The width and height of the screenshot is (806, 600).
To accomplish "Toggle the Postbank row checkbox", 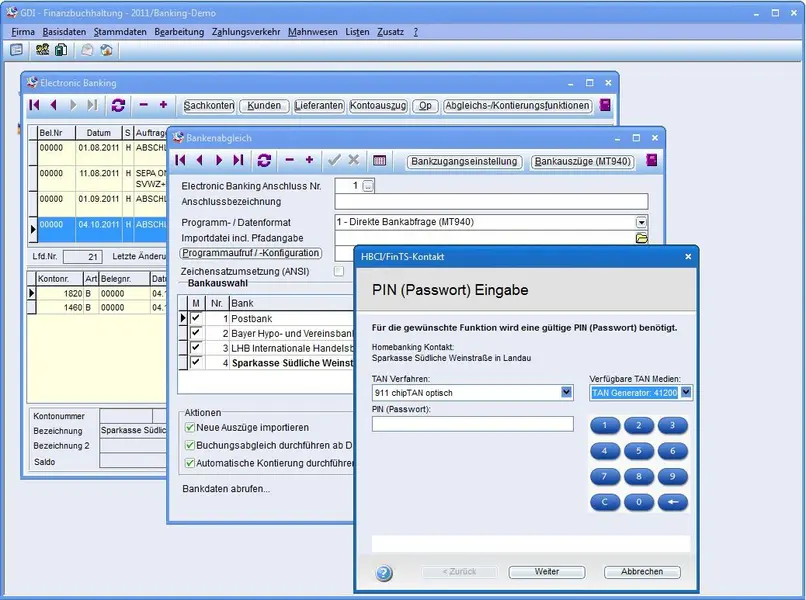I will click(x=196, y=318).
